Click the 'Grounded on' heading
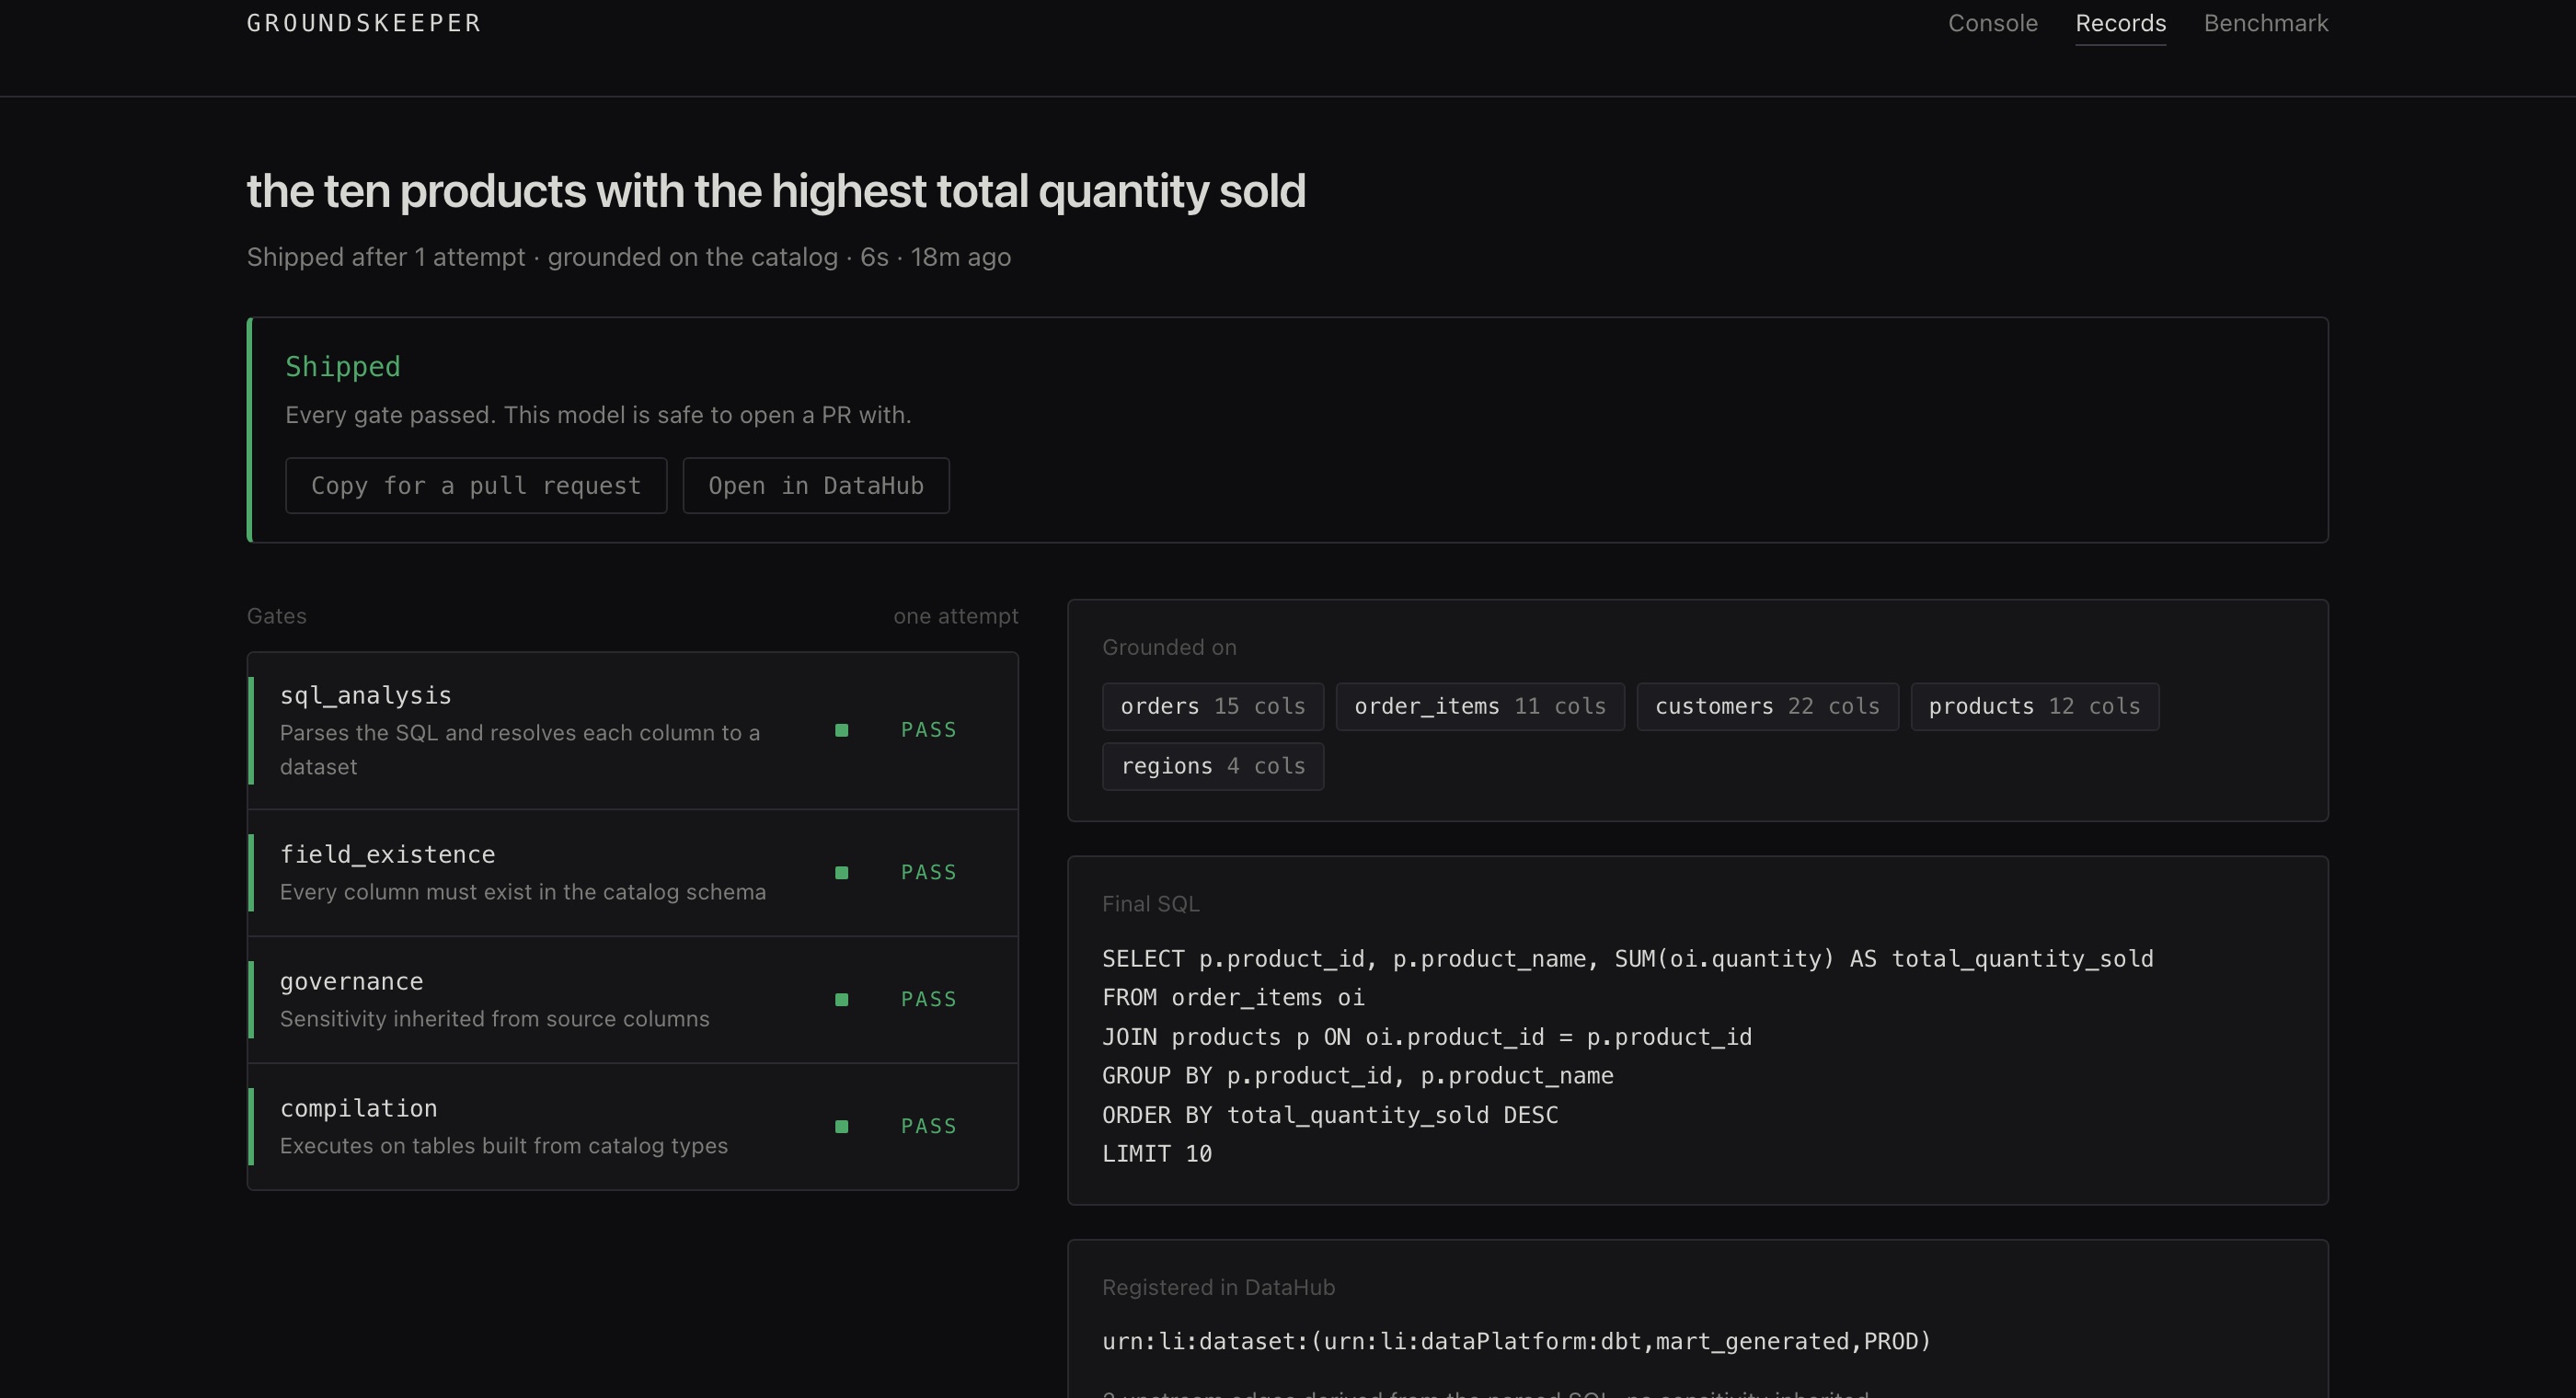The image size is (2576, 1398). point(1169,648)
